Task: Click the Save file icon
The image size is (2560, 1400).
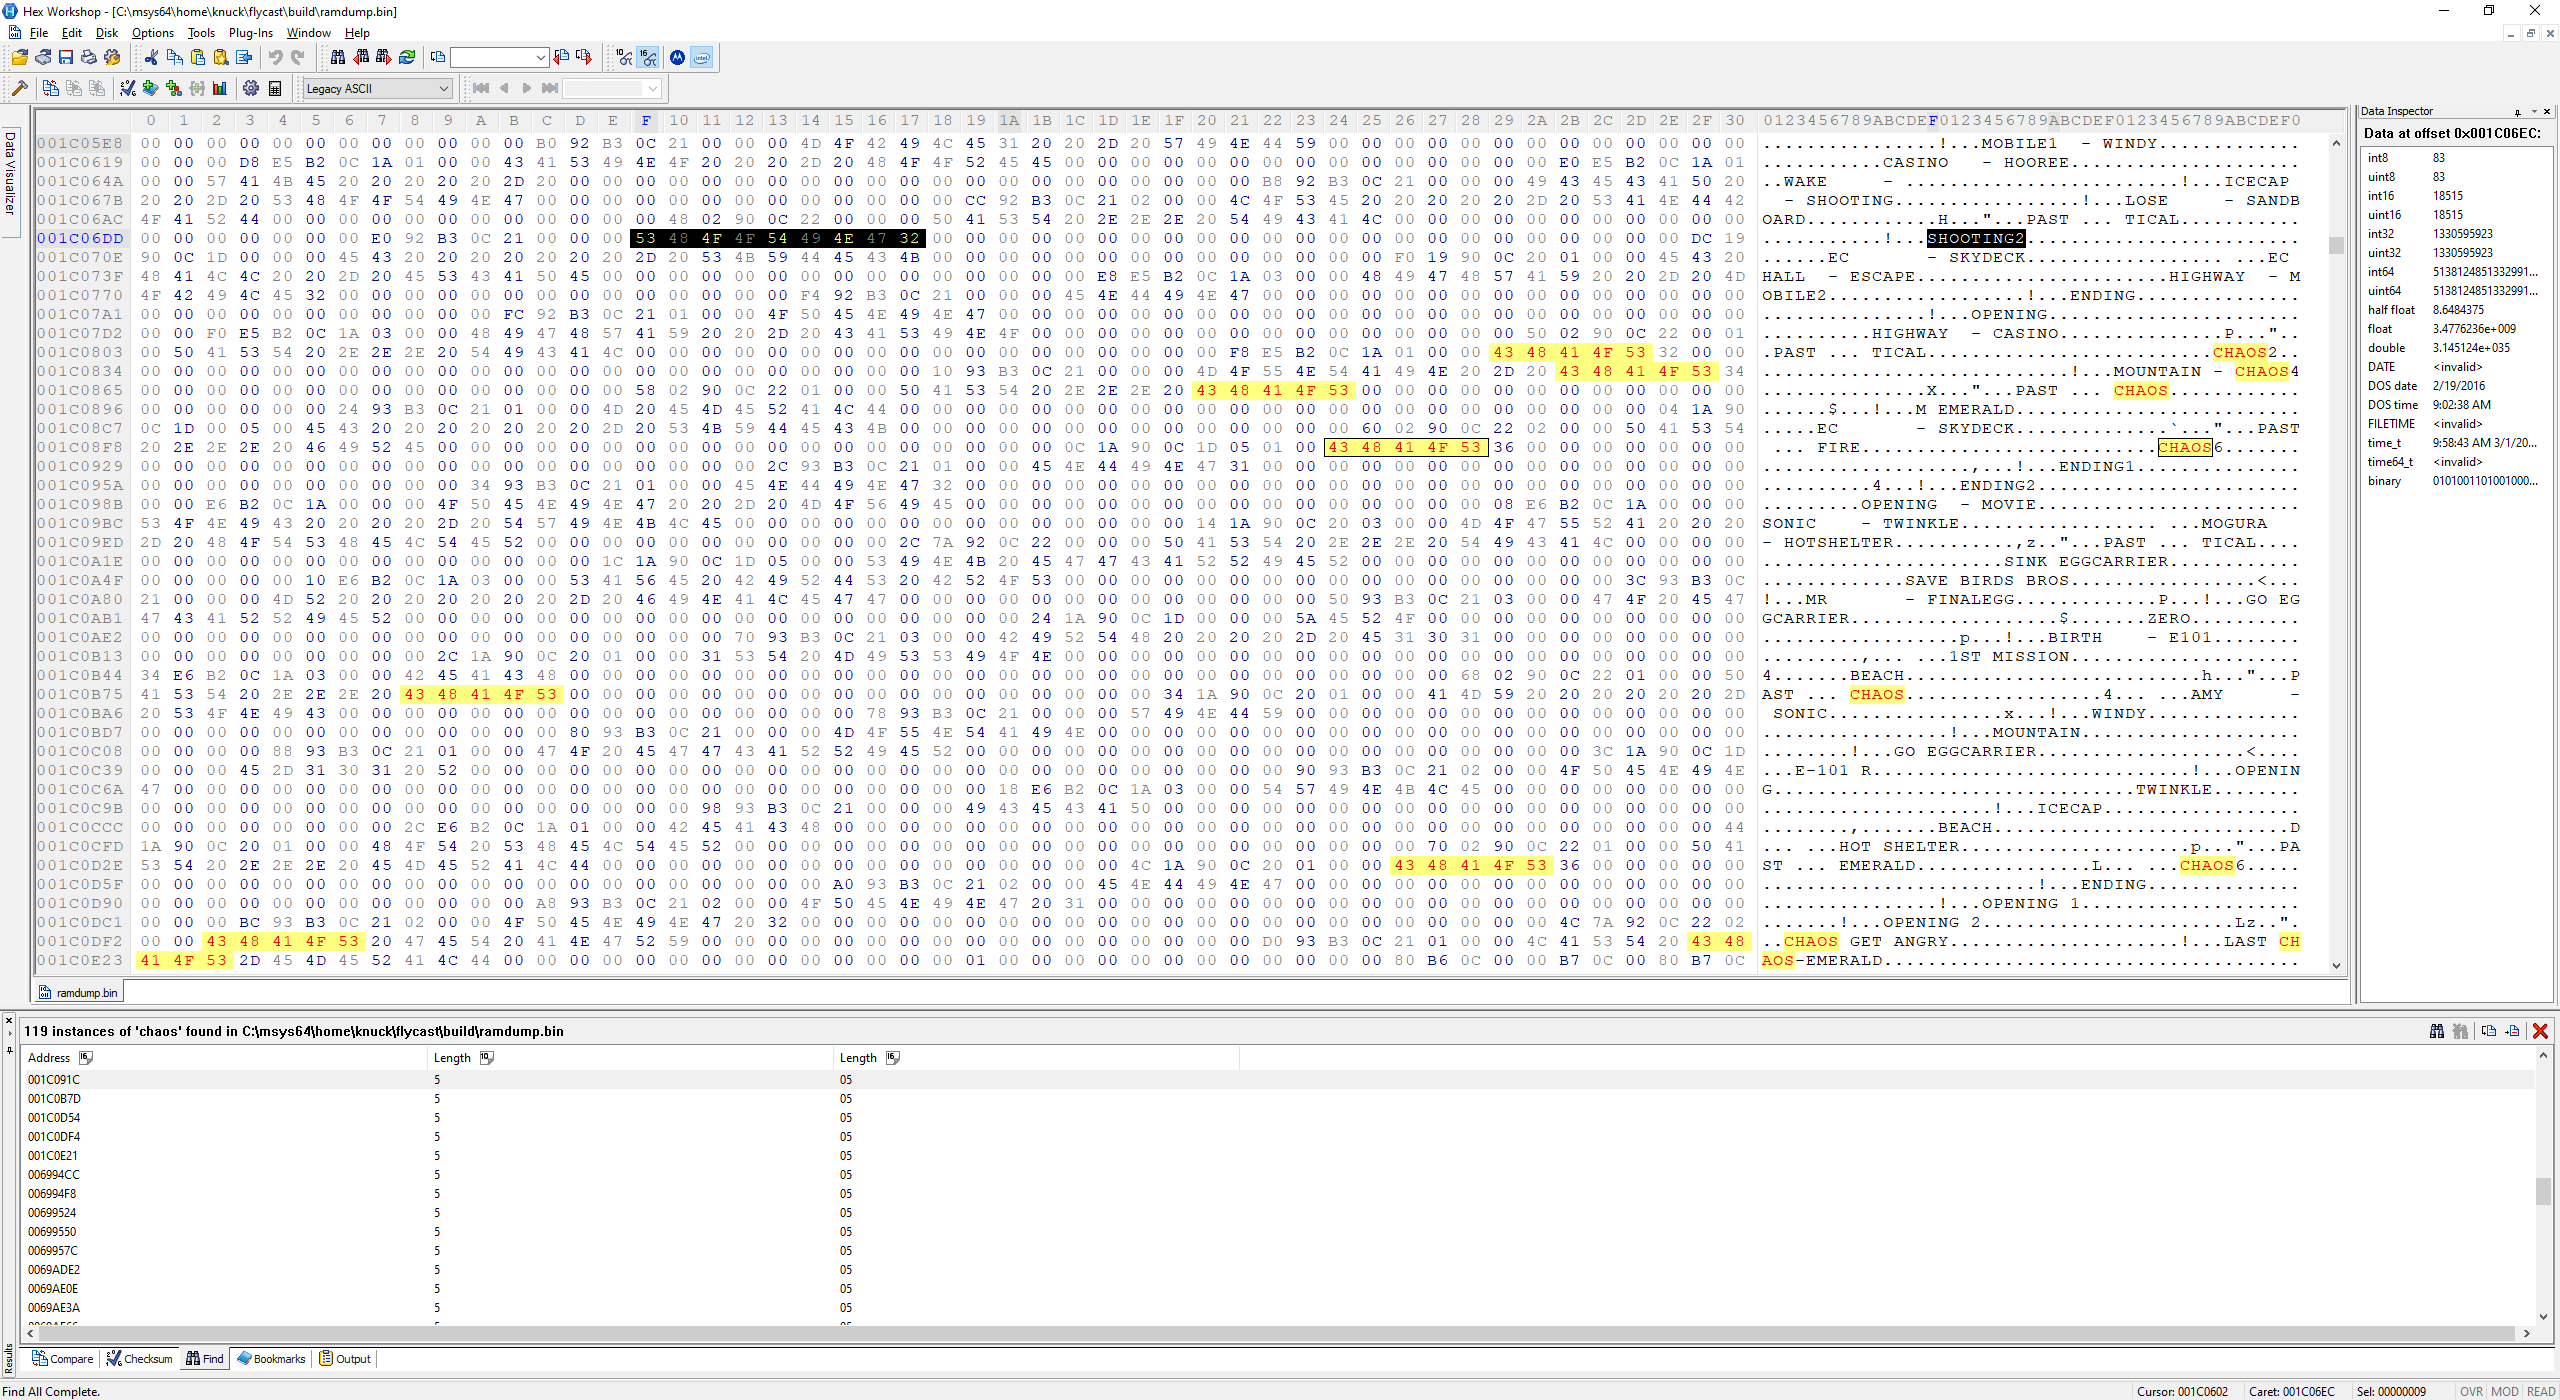Action: (66, 58)
